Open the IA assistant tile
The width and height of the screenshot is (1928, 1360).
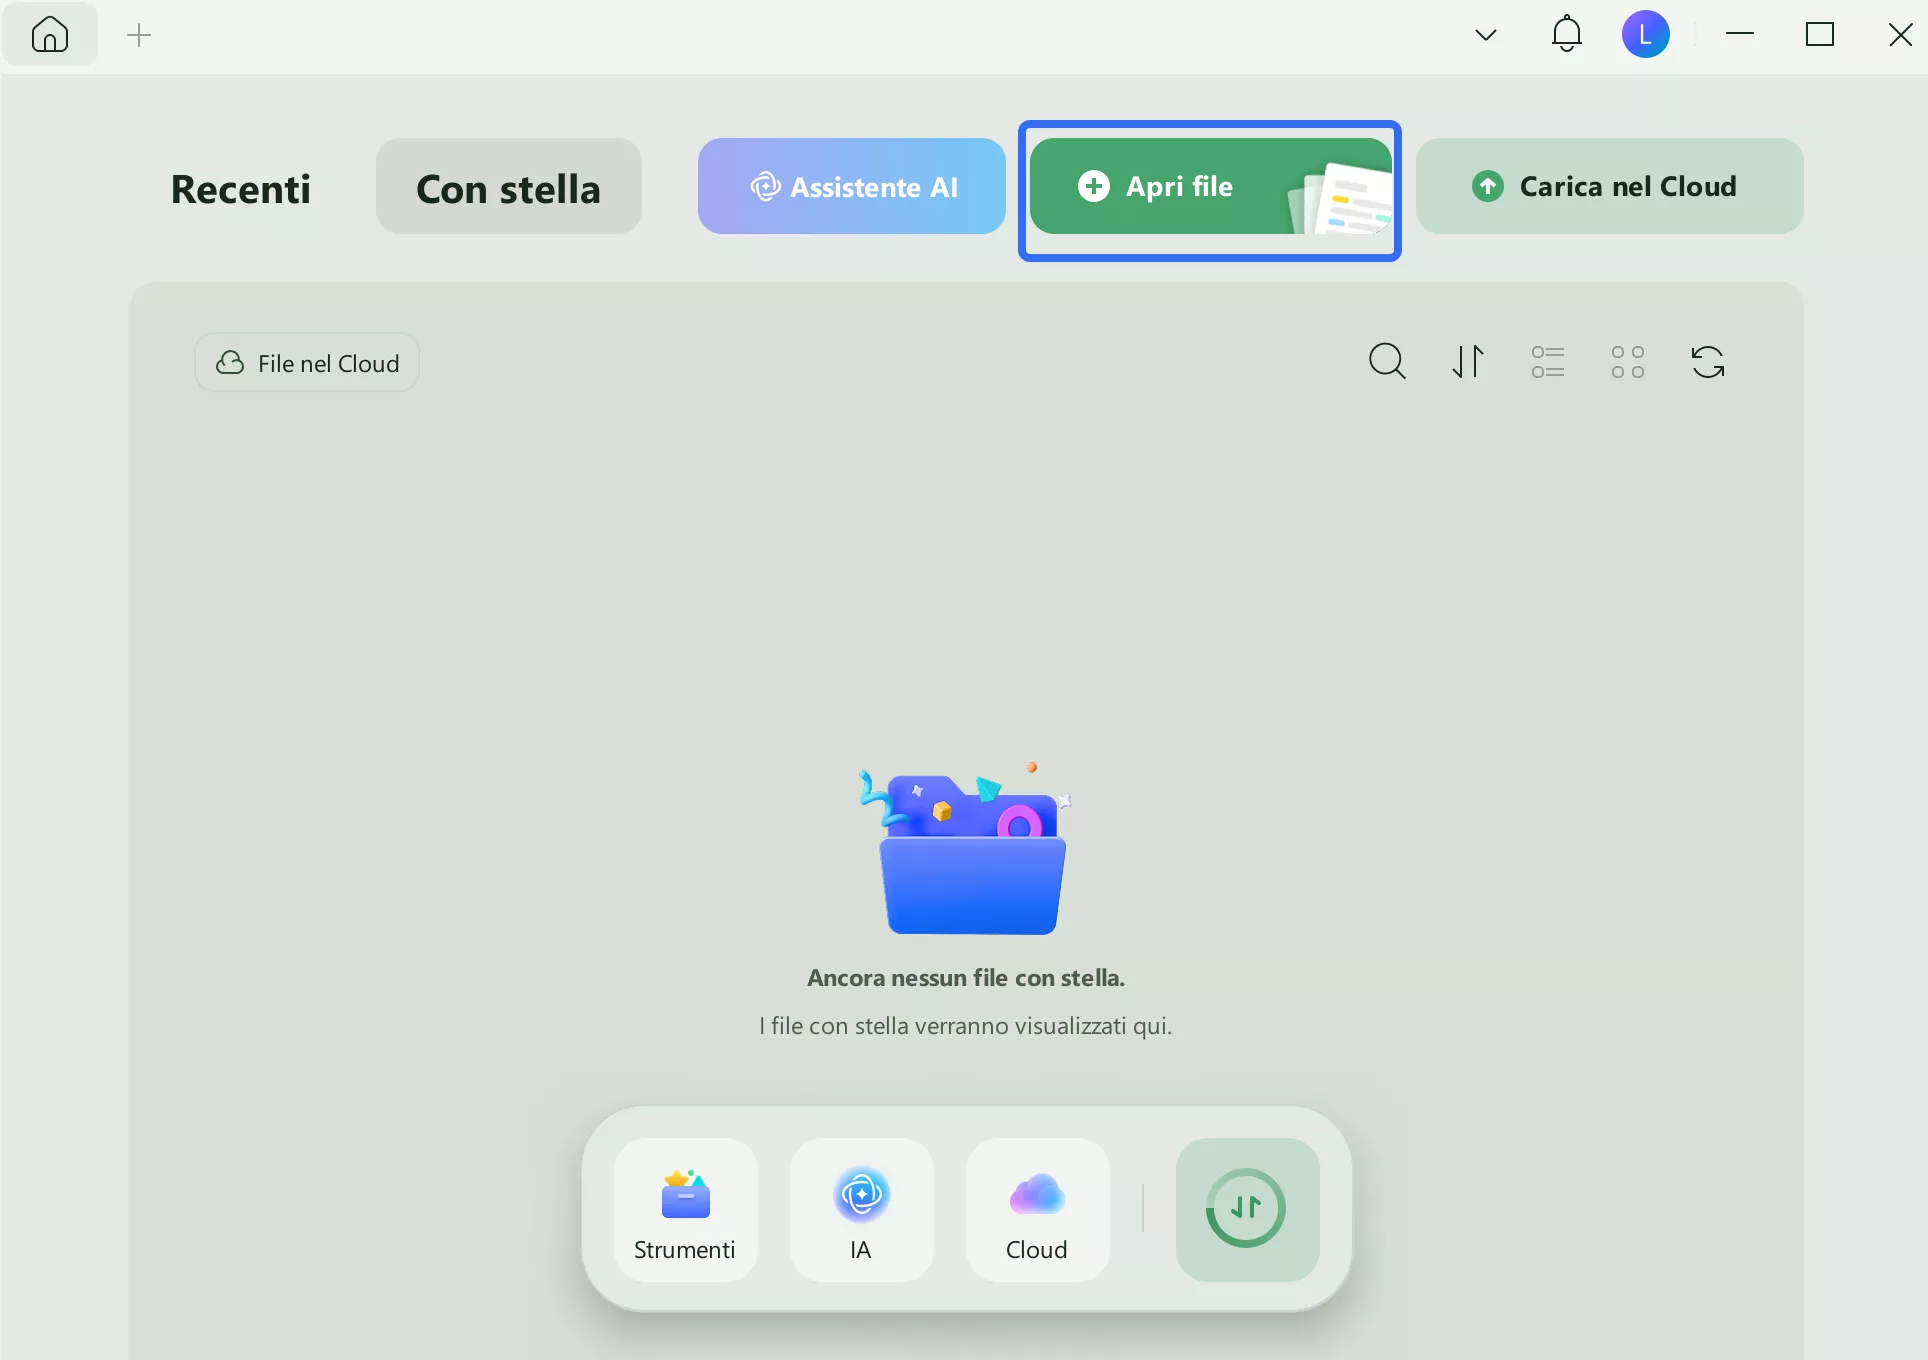pyautogui.click(x=861, y=1210)
